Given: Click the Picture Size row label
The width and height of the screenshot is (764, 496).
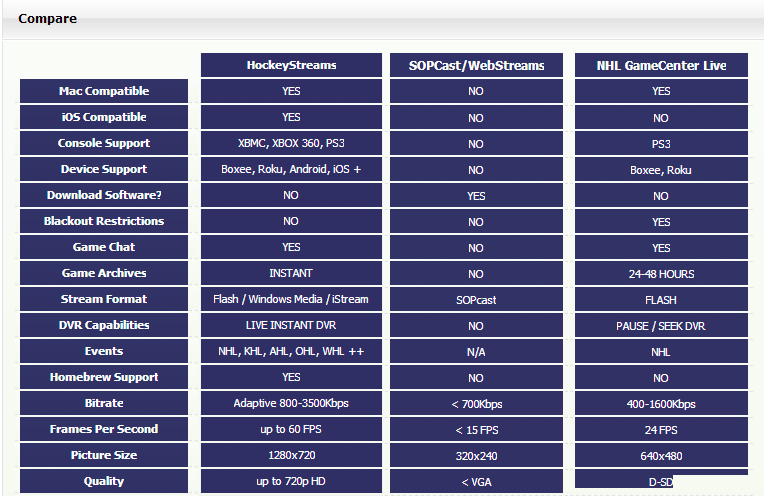Looking at the screenshot, I should 104,455.
